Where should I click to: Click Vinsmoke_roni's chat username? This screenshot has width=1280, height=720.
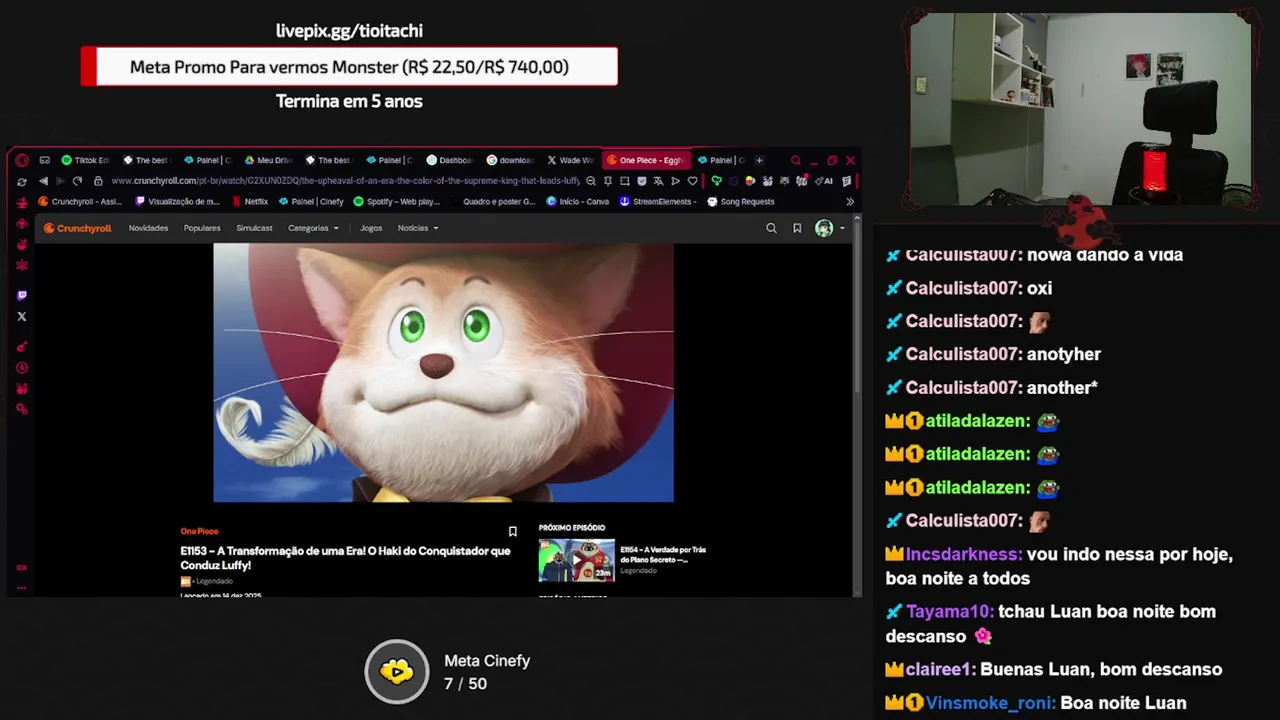pyautogui.click(x=990, y=703)
